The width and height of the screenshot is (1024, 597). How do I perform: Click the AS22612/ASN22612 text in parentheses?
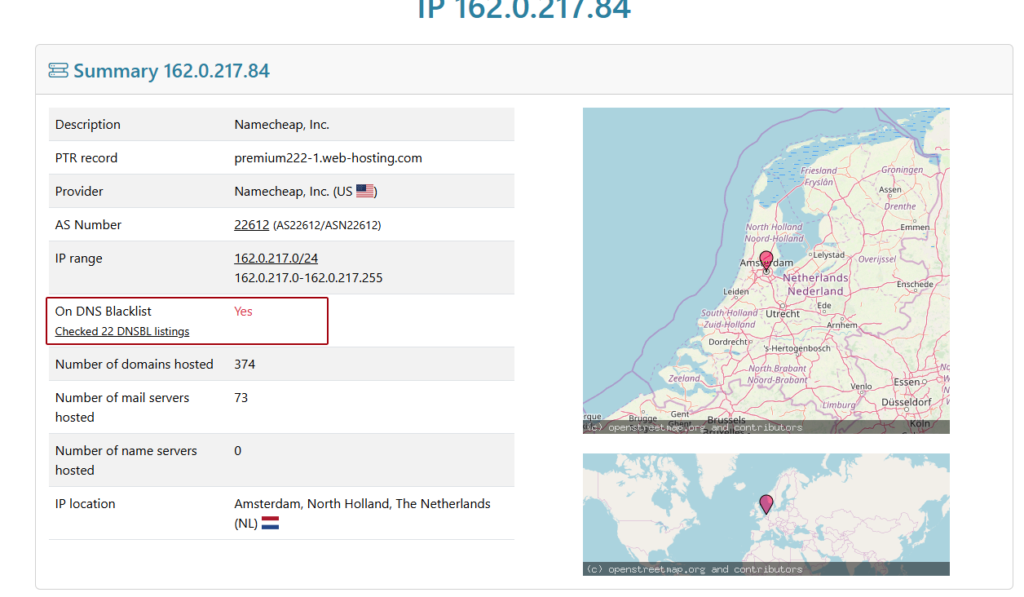point(327,226)
